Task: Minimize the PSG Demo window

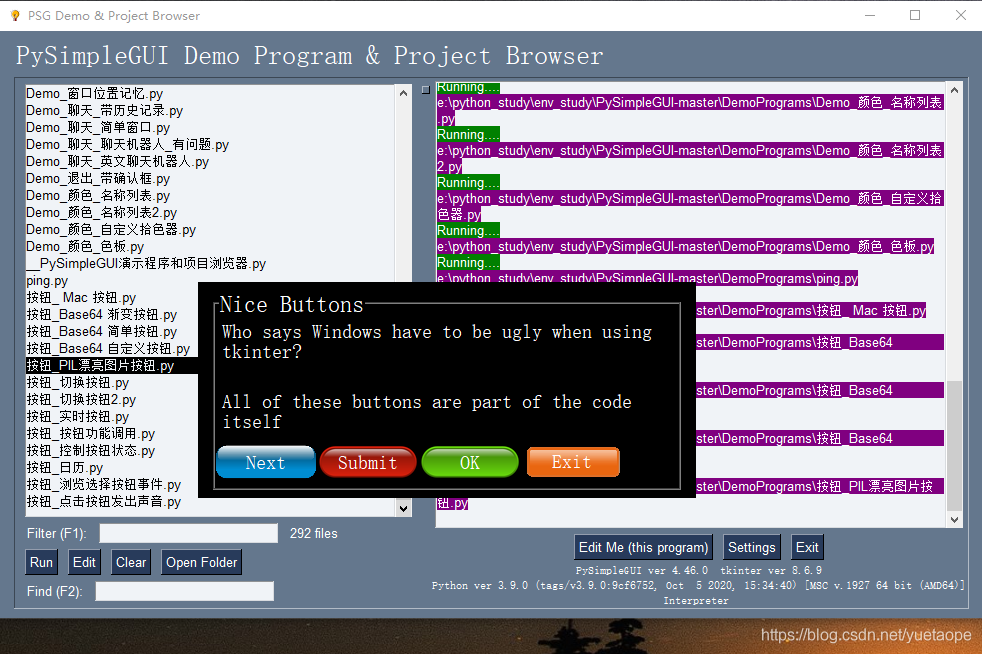Action: pos(870,15)
